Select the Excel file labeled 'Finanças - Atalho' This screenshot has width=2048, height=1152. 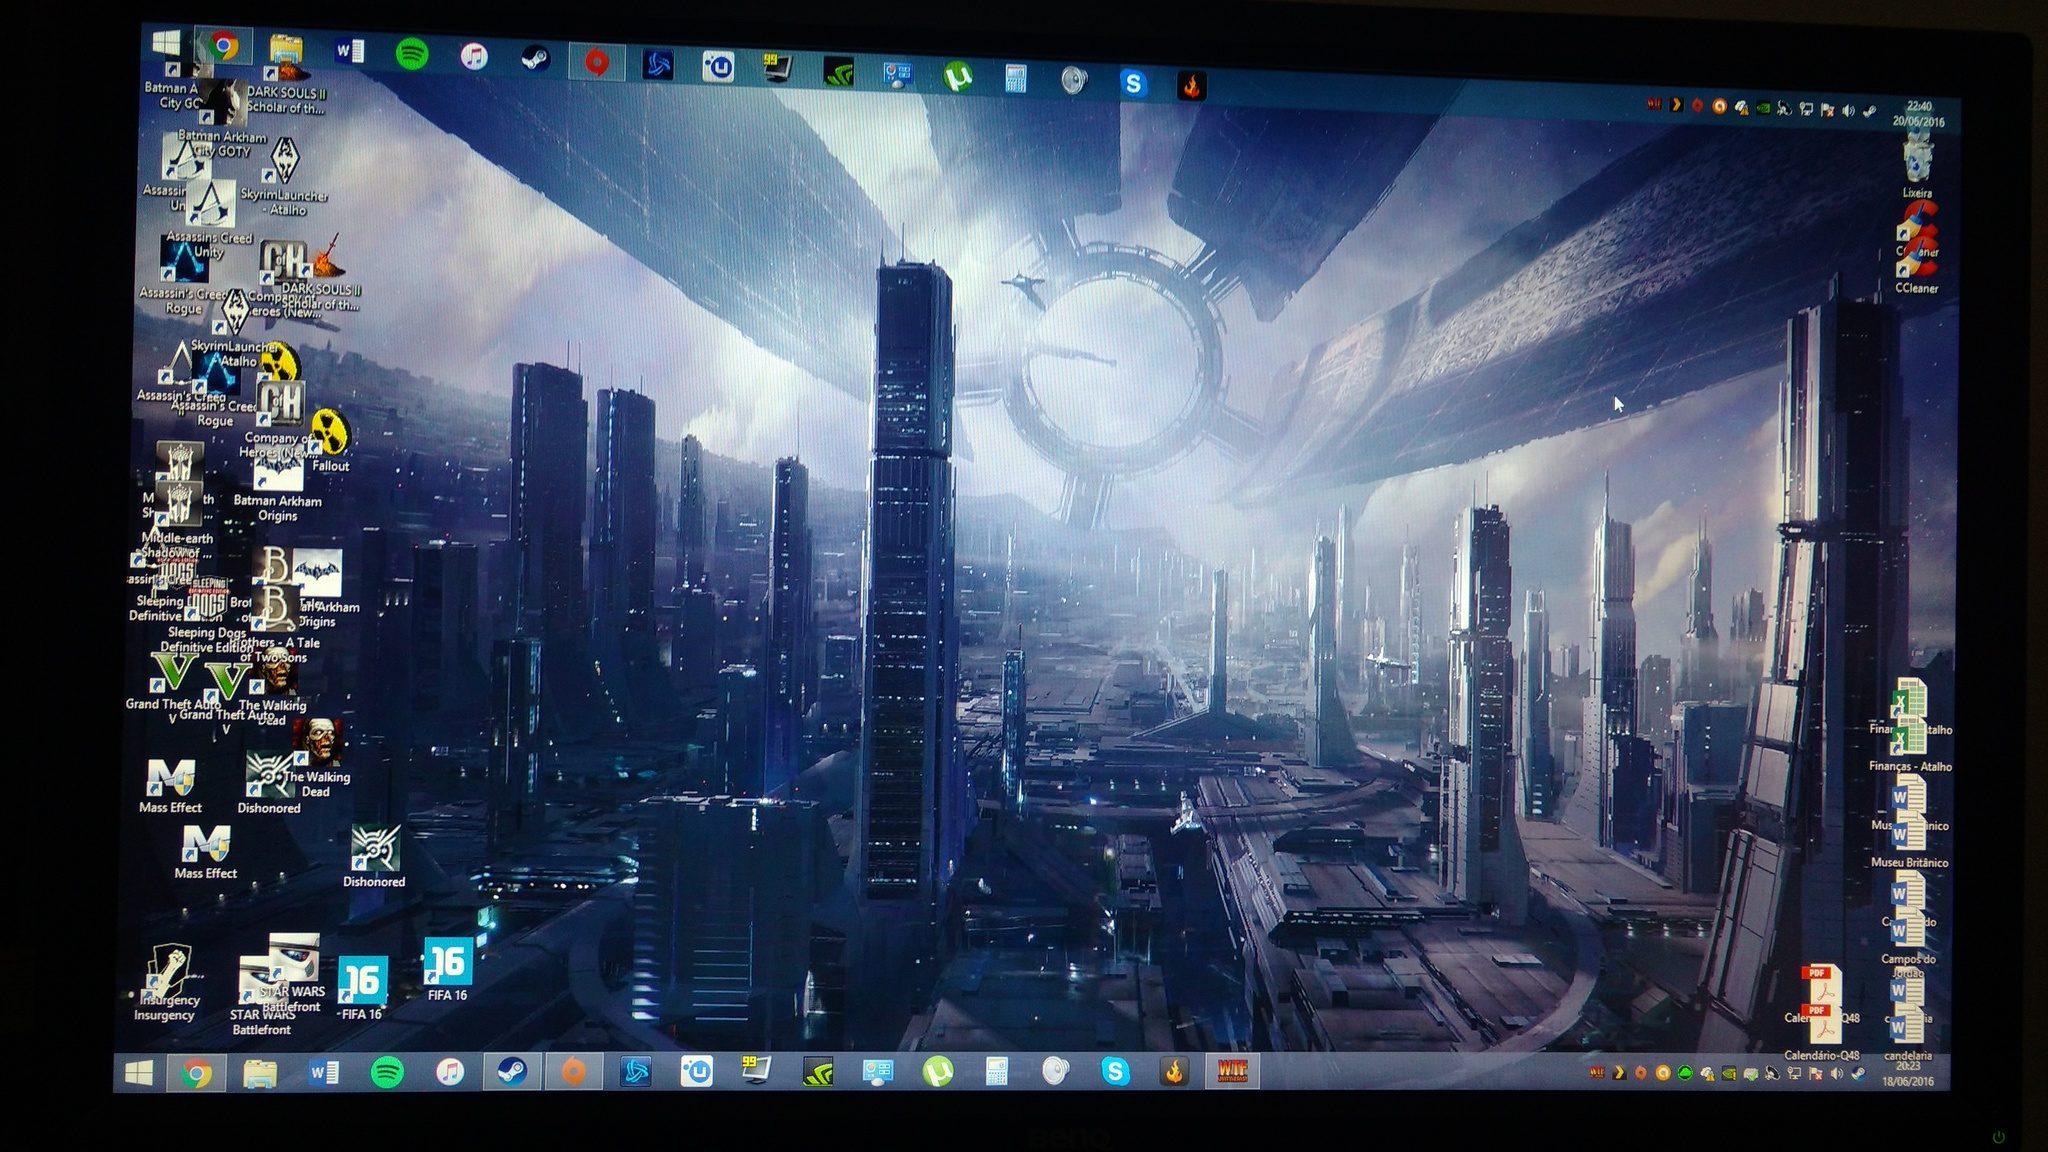1910,746
